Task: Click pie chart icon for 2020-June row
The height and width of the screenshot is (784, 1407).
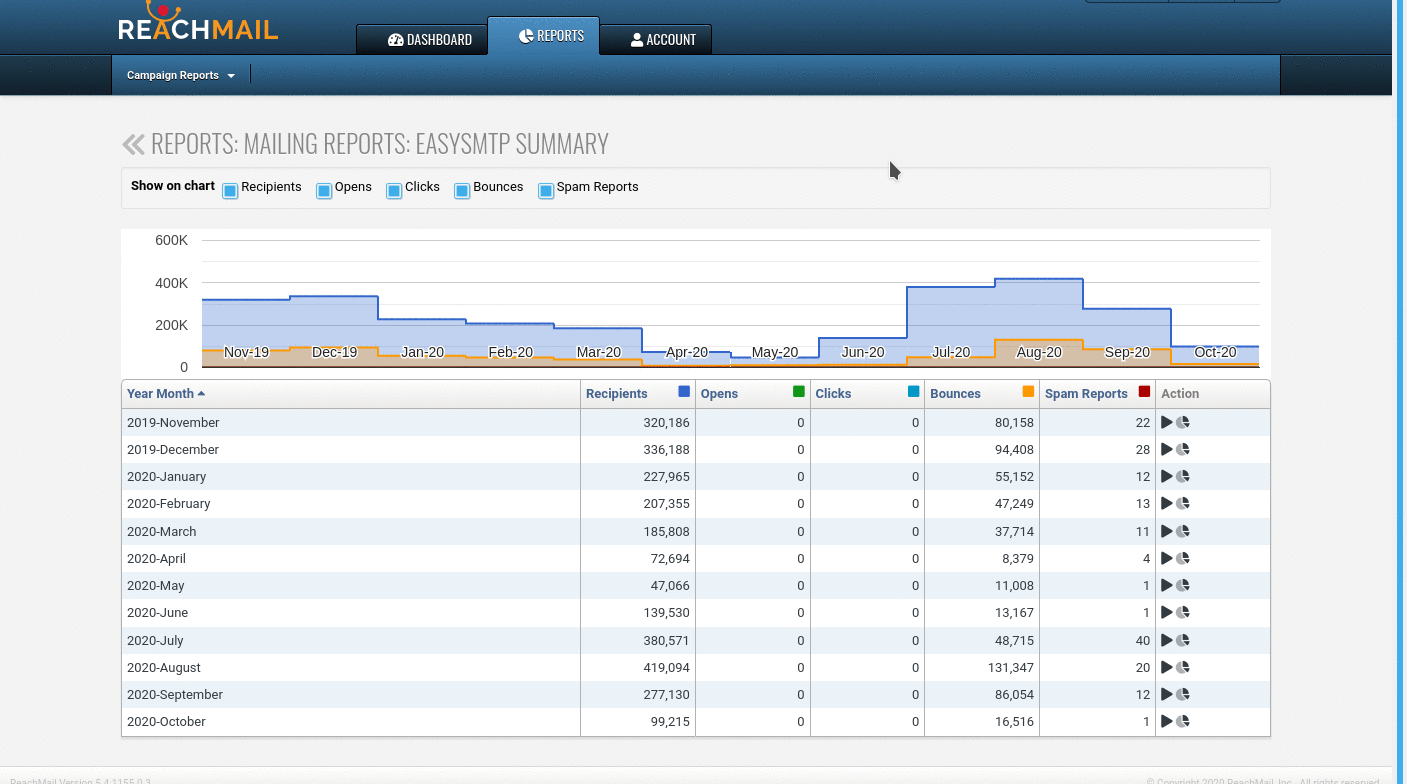Action: 1183,613
